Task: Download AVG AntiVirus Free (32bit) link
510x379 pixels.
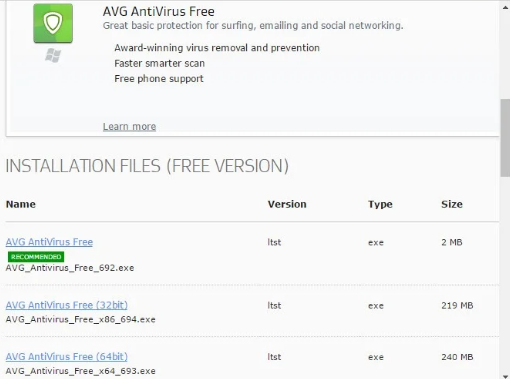Action: tap(67, 305)
